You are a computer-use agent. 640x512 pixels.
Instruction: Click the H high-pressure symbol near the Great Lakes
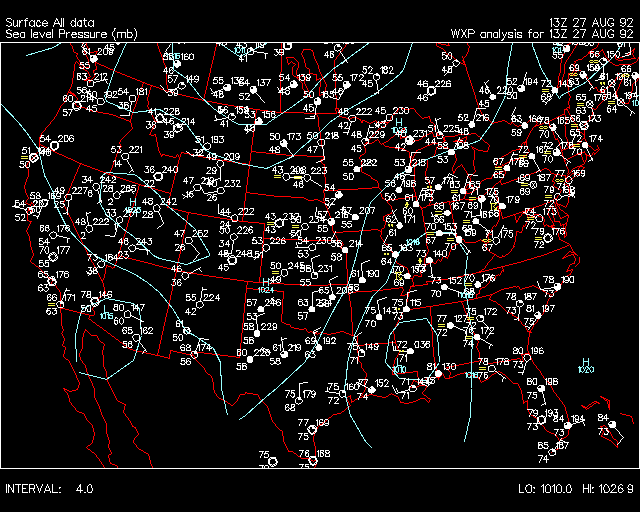click(399, 123)
